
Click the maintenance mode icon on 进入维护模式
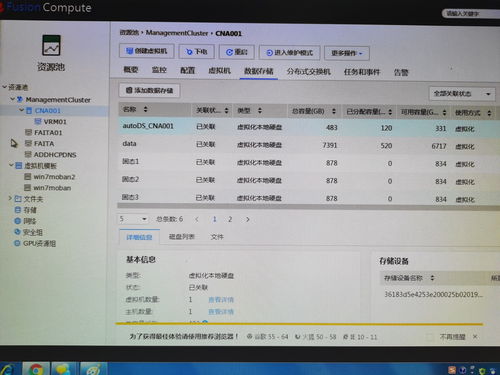[269, 53]
